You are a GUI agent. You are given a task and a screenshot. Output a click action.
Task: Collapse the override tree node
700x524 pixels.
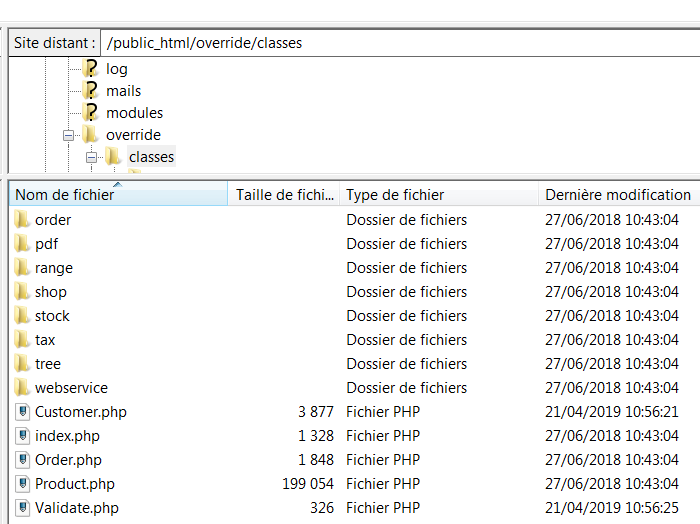[x=68, y=135]
